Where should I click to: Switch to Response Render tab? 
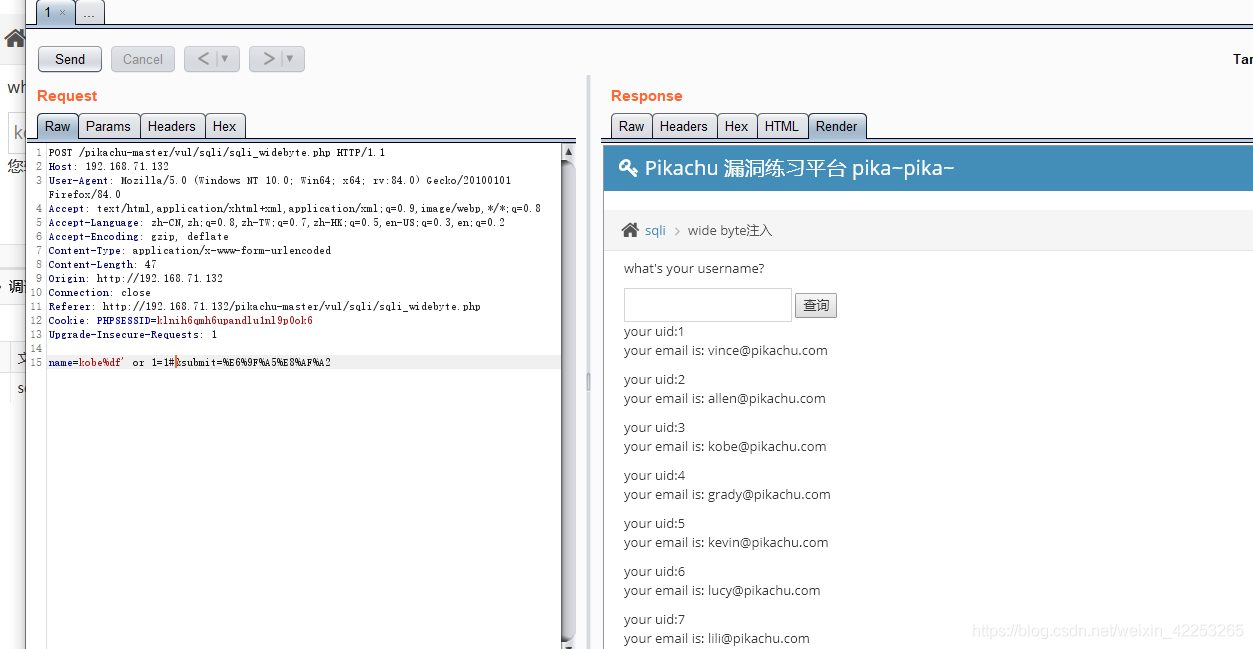[837, 126]
